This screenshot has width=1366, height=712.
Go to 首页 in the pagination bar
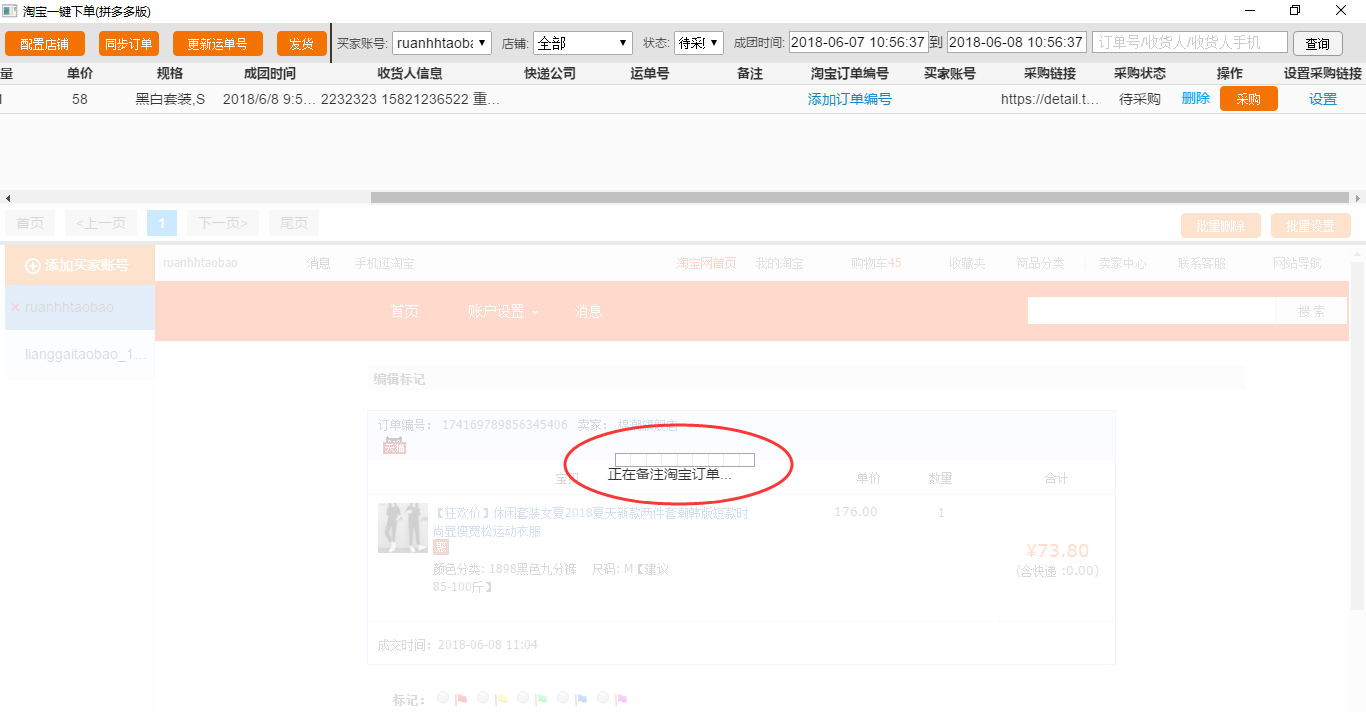point(30,223)
